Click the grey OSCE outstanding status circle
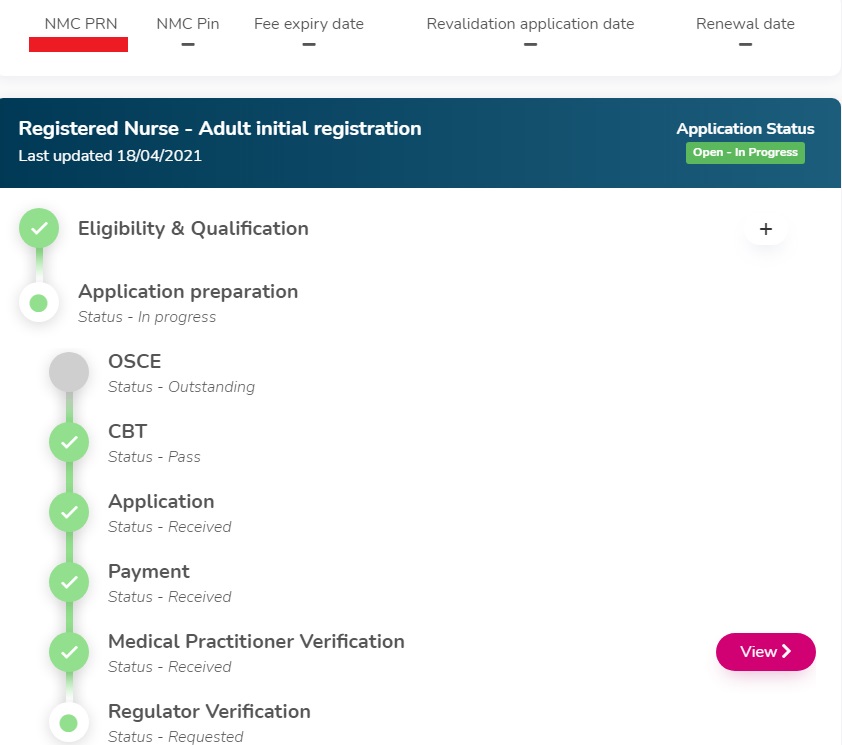Viewport: 842px width, 745px height. click(69, 372)
